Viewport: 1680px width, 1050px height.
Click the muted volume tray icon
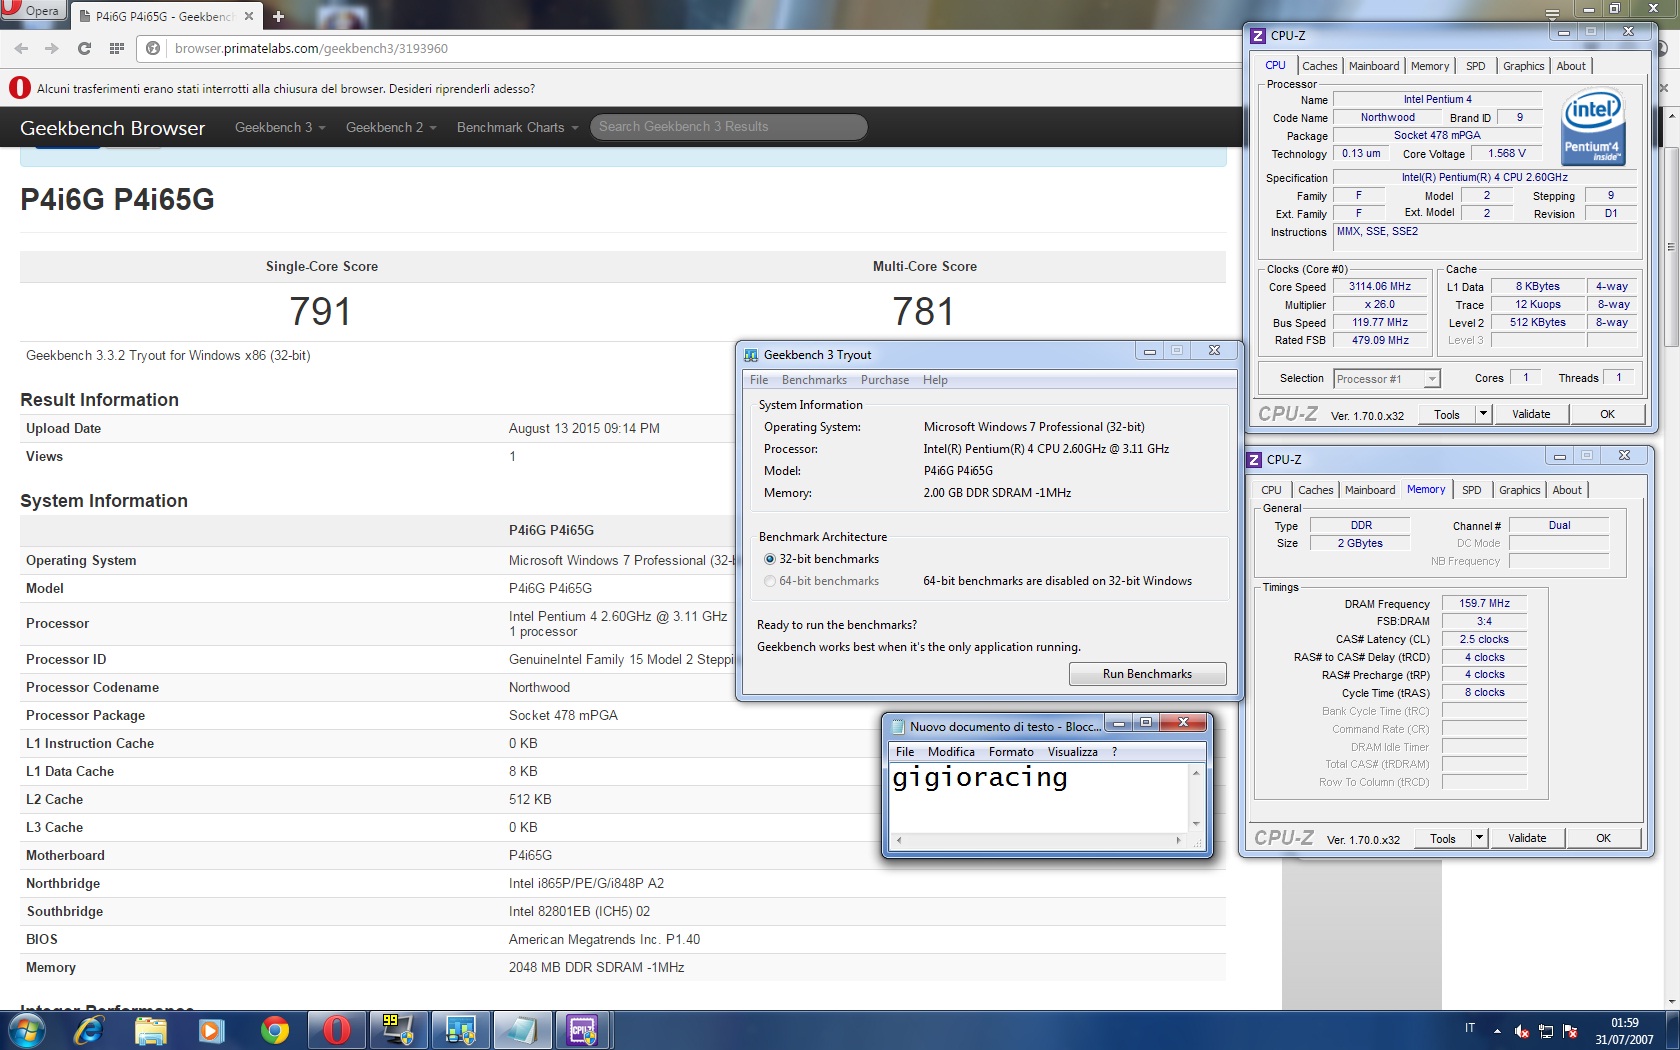coord(1521,1031)
